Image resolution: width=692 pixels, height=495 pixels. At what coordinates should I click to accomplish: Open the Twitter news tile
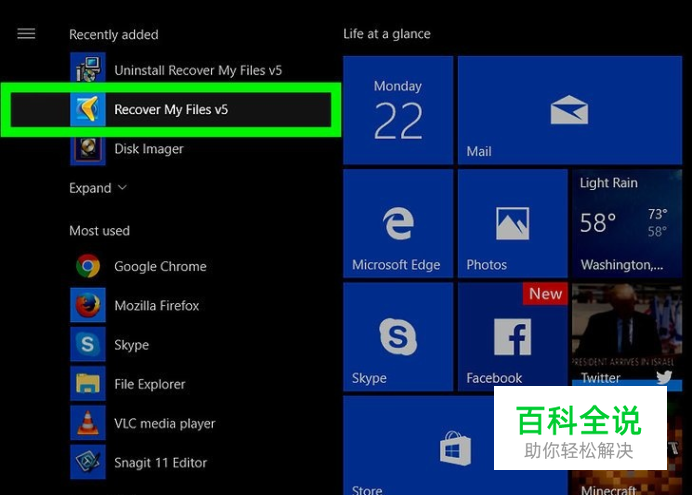pos(627,335)
